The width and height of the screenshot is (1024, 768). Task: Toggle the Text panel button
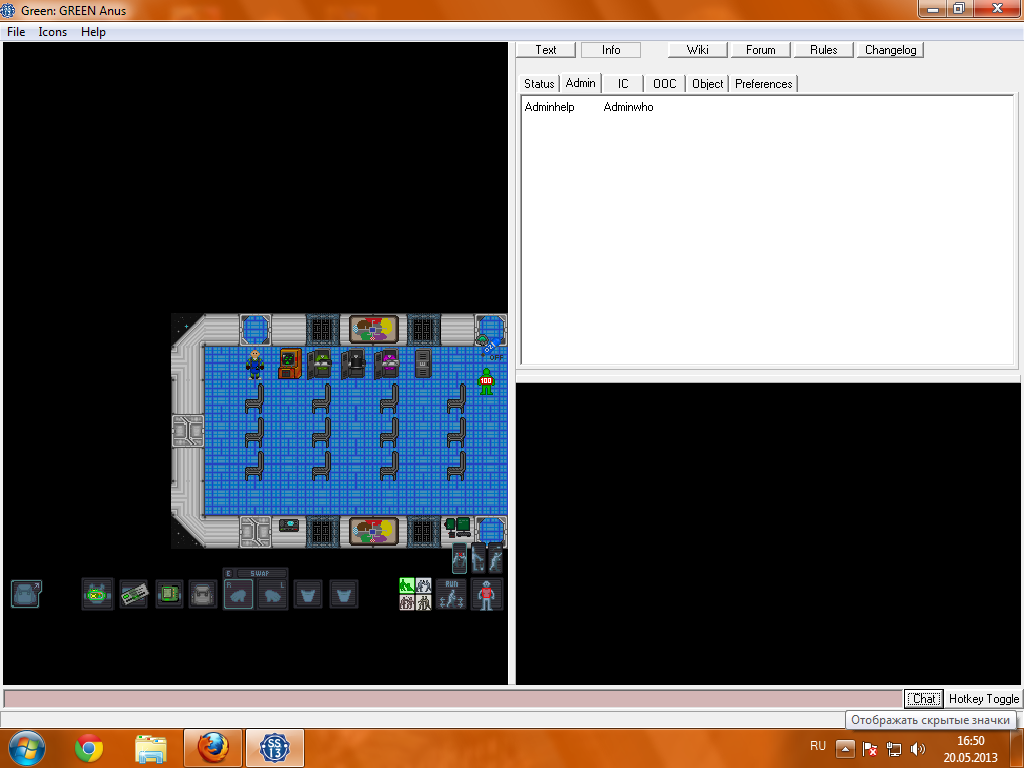tap(546, 50)
